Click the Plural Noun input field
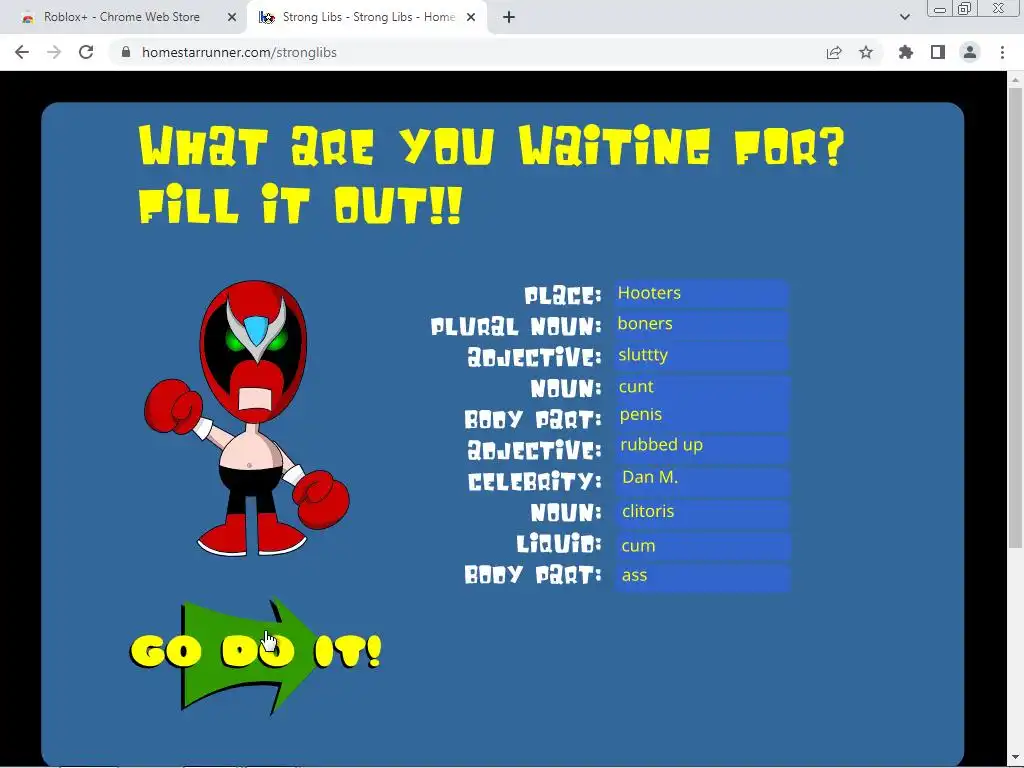 coord(701,324)
